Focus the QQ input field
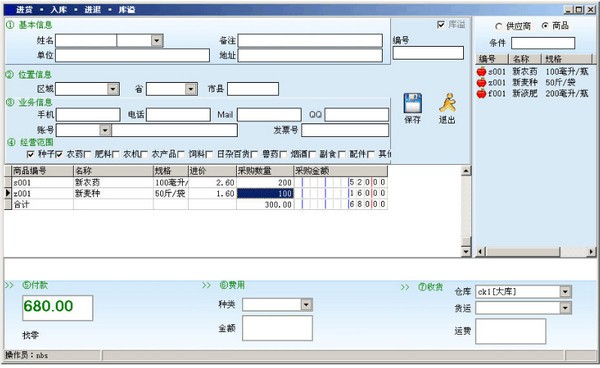The height and width of the screenshot is (368, 600). point(357,115)
